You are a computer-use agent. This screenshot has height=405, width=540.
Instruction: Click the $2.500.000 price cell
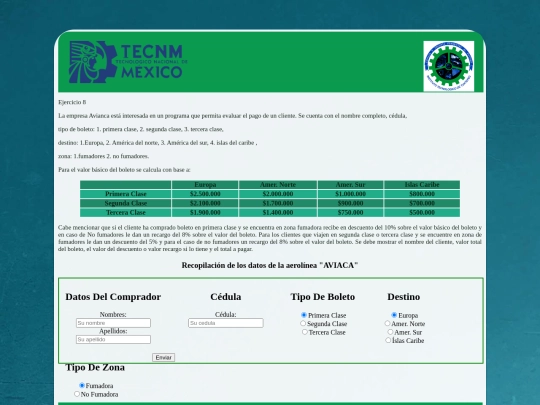click(205, 194)
